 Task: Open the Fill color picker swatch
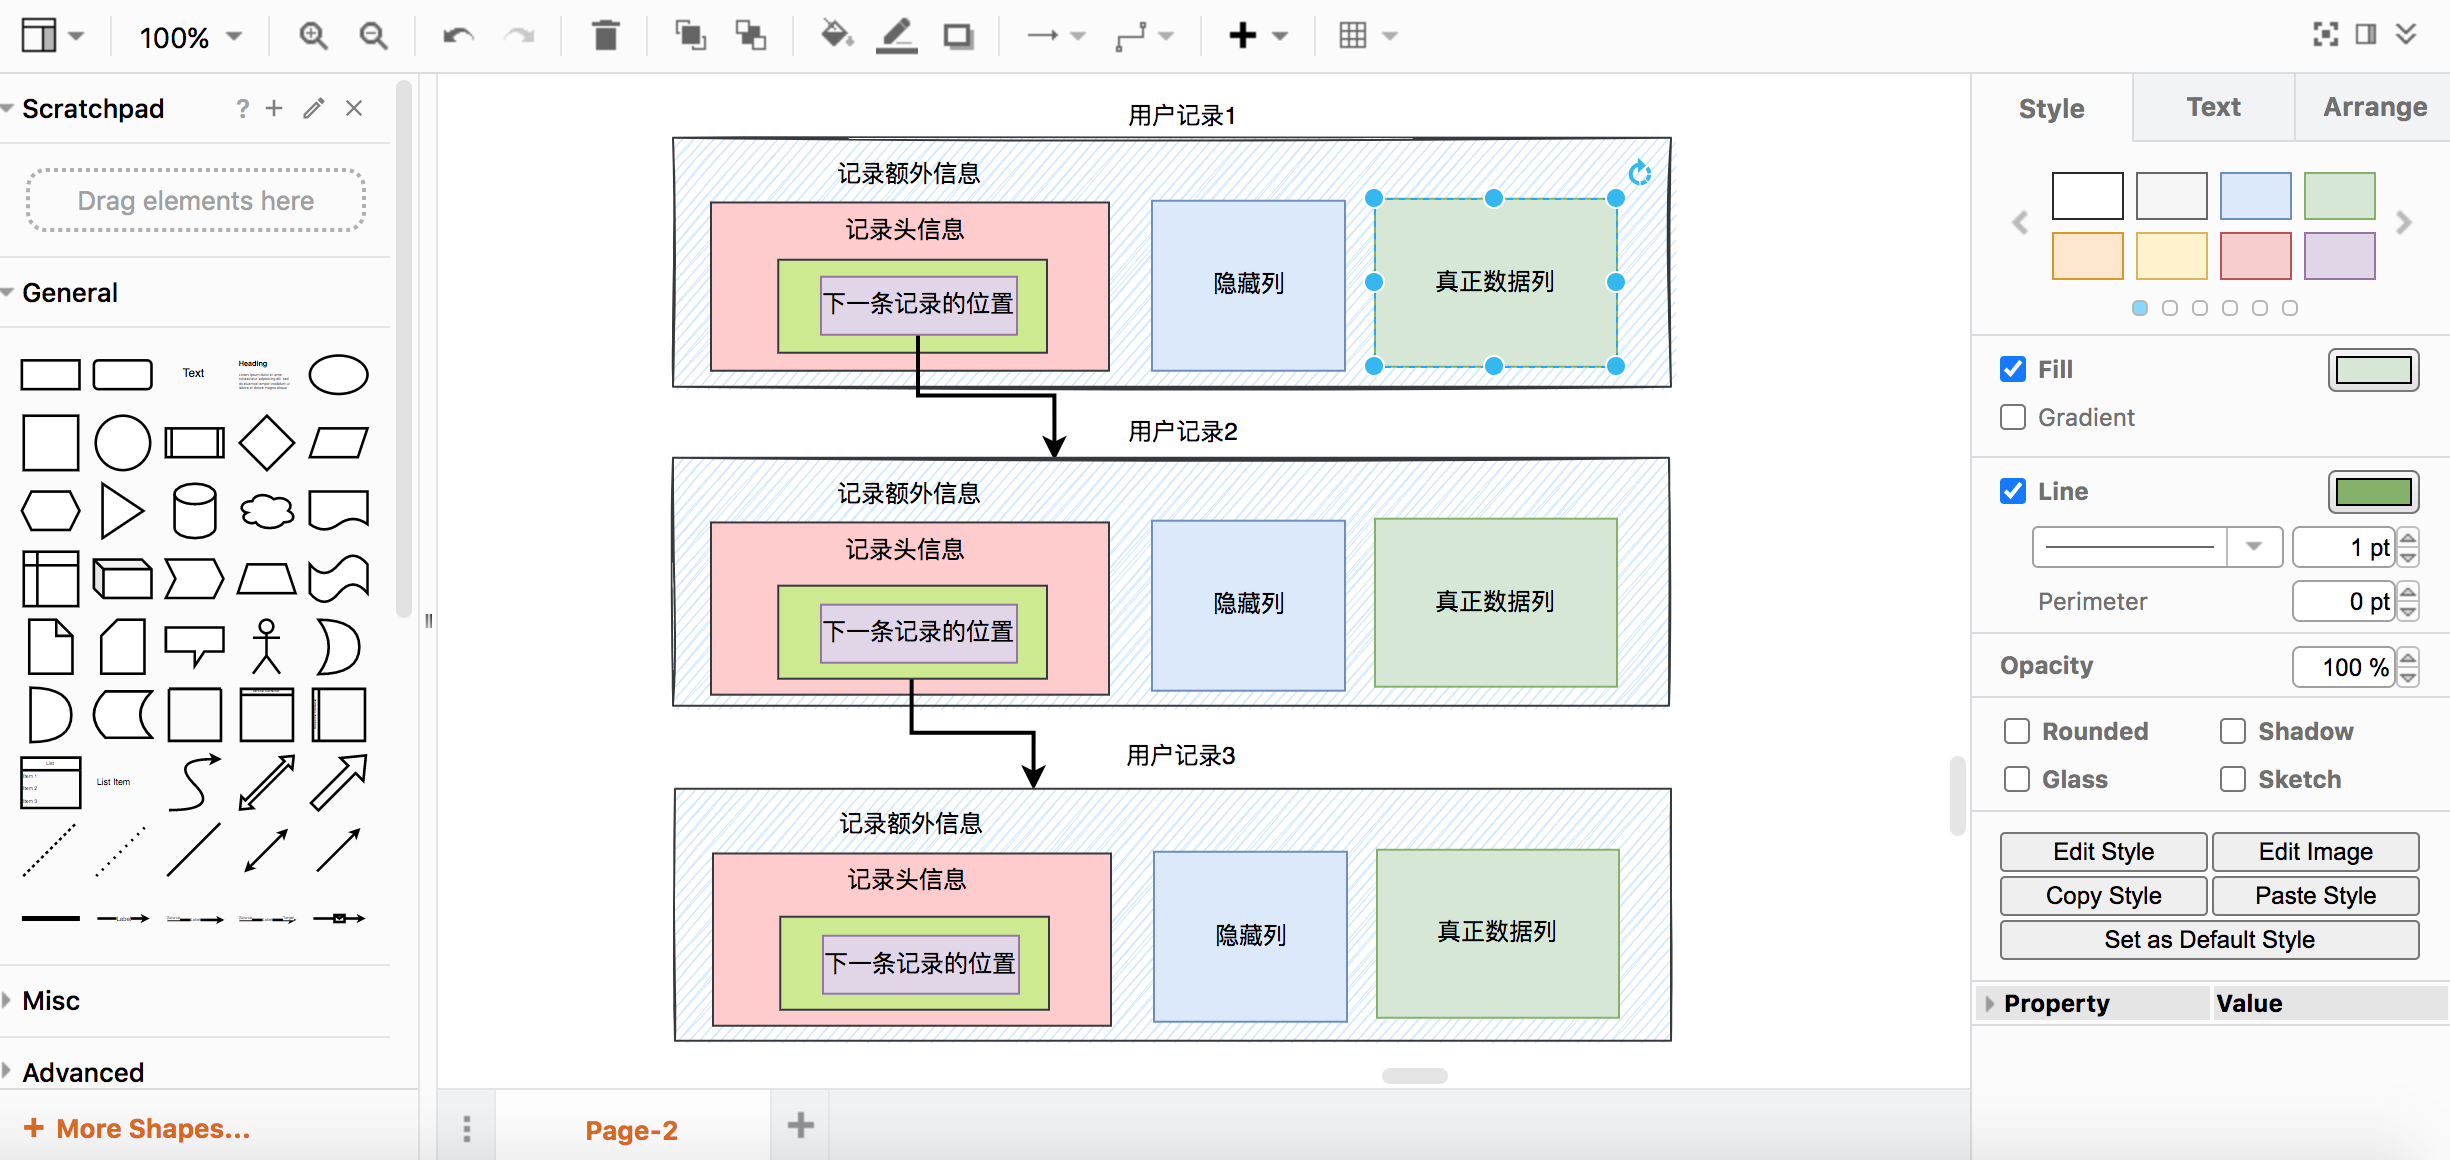click(x=2373, y=370)
